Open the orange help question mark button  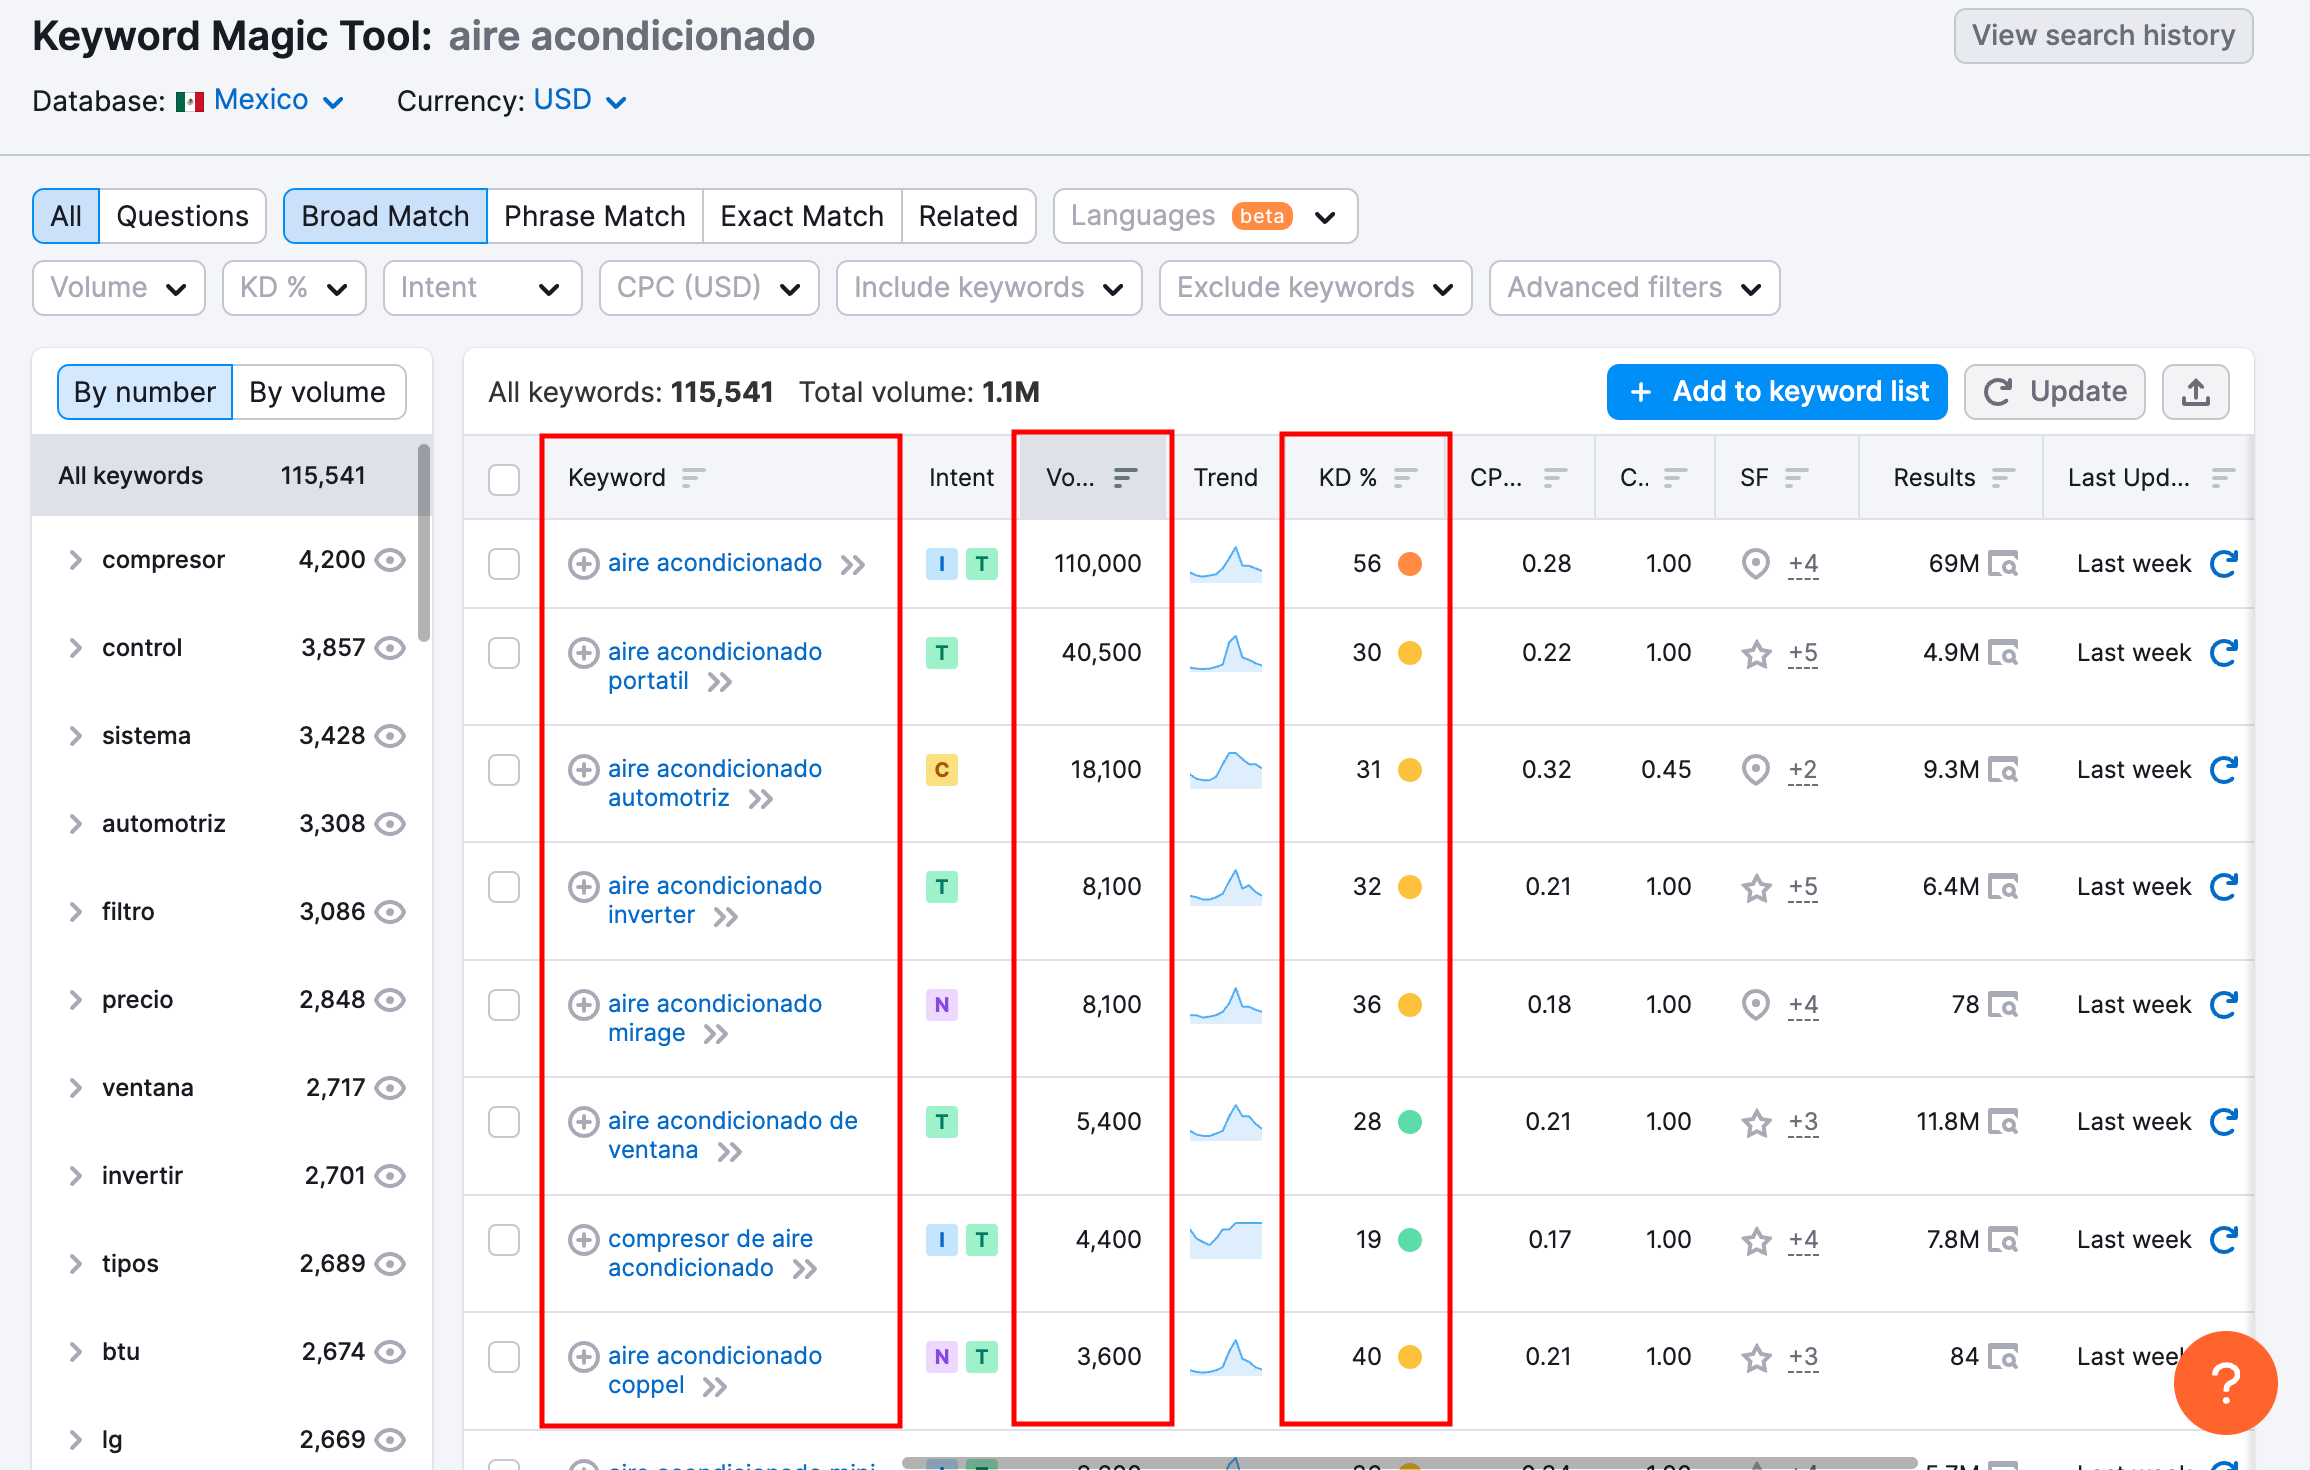pos(2225,1383)
